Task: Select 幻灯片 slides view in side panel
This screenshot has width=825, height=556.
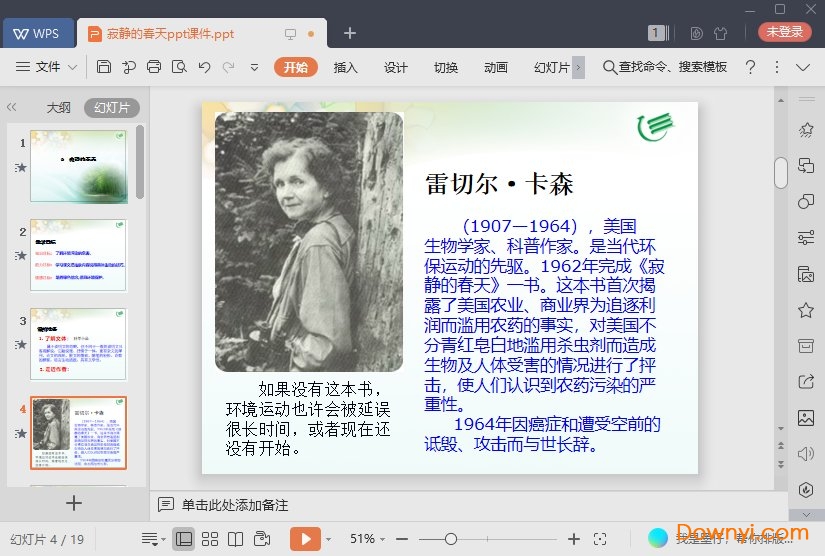Action: tap(111, 108)
